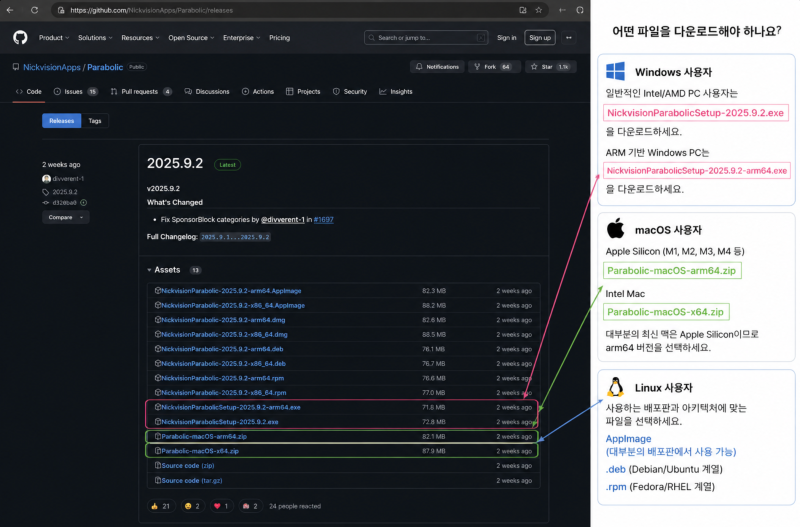800x527 pixels.
Task: Switch to the Actions tab
Action: (258, 92)
